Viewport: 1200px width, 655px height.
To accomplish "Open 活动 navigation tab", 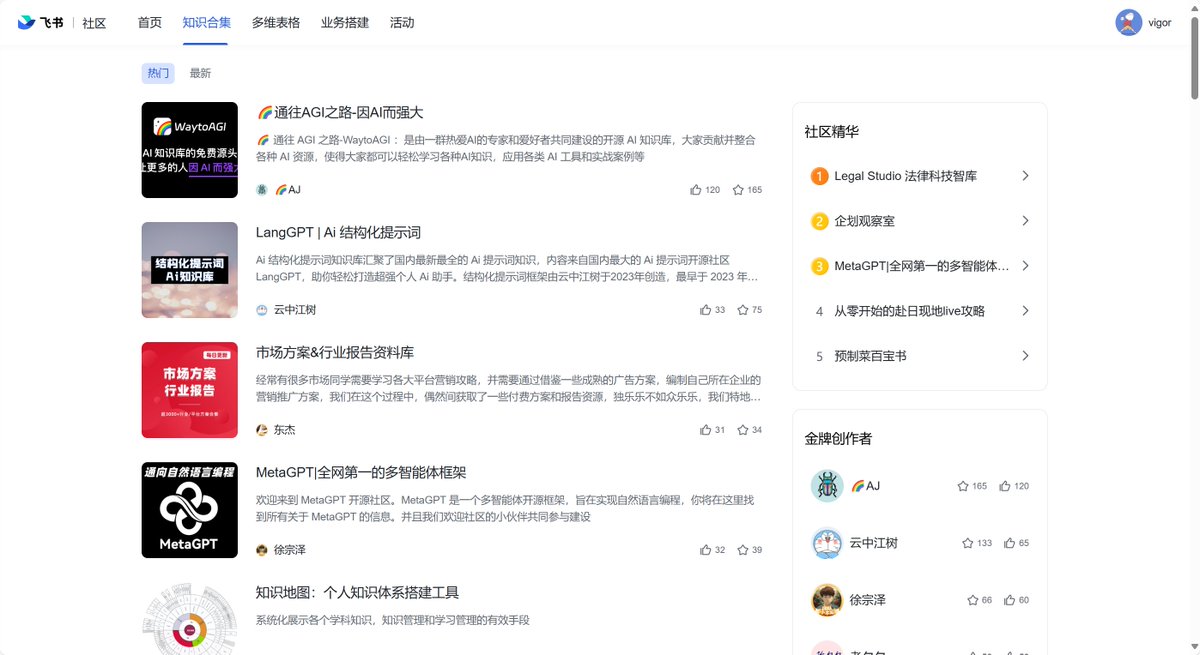I will (402, 22).
